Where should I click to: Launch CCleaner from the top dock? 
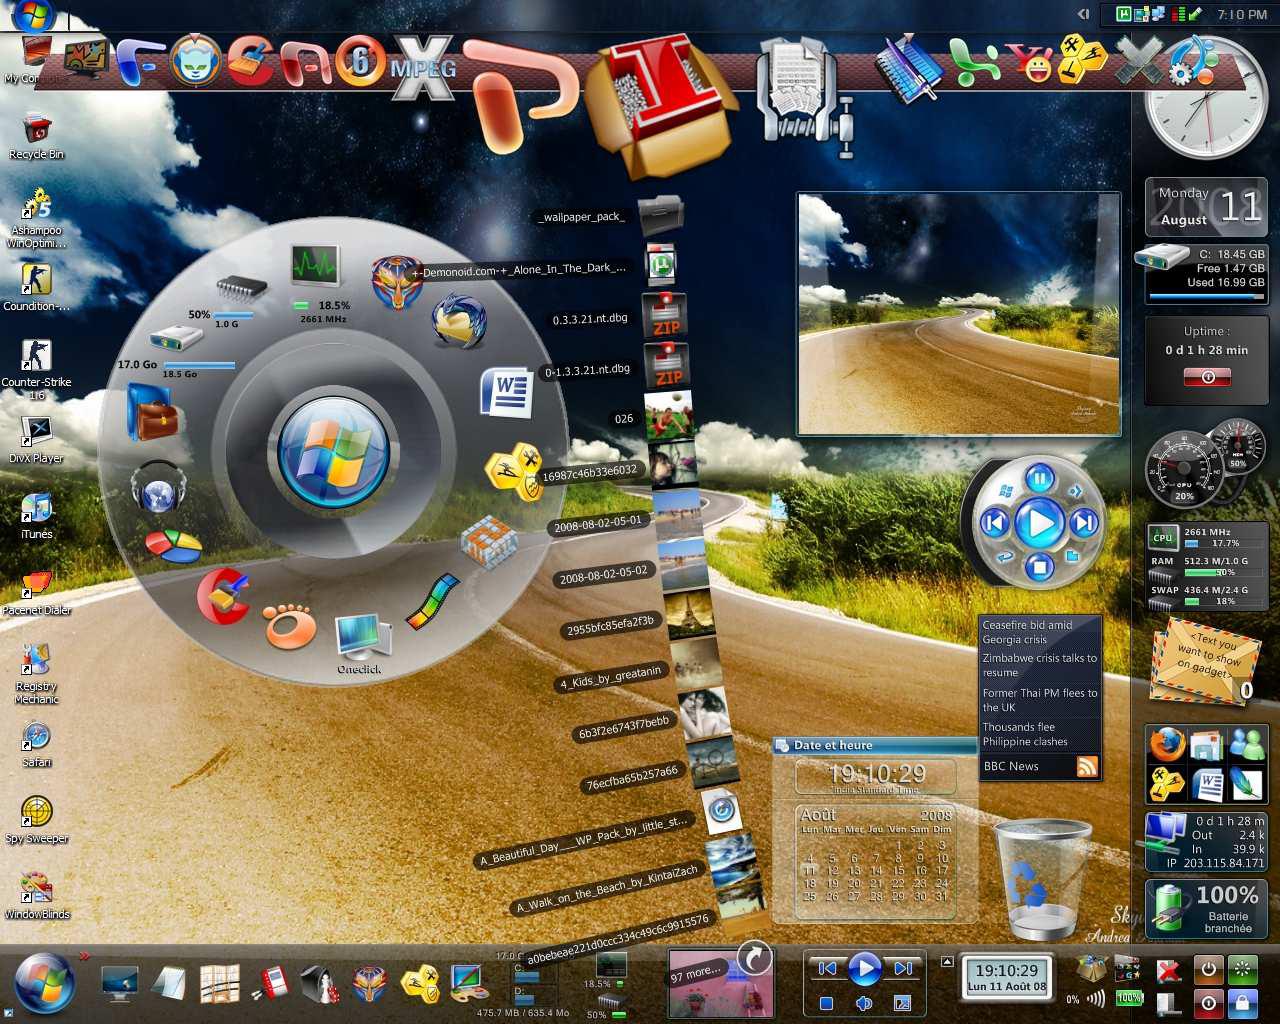[x=251, y=61]
